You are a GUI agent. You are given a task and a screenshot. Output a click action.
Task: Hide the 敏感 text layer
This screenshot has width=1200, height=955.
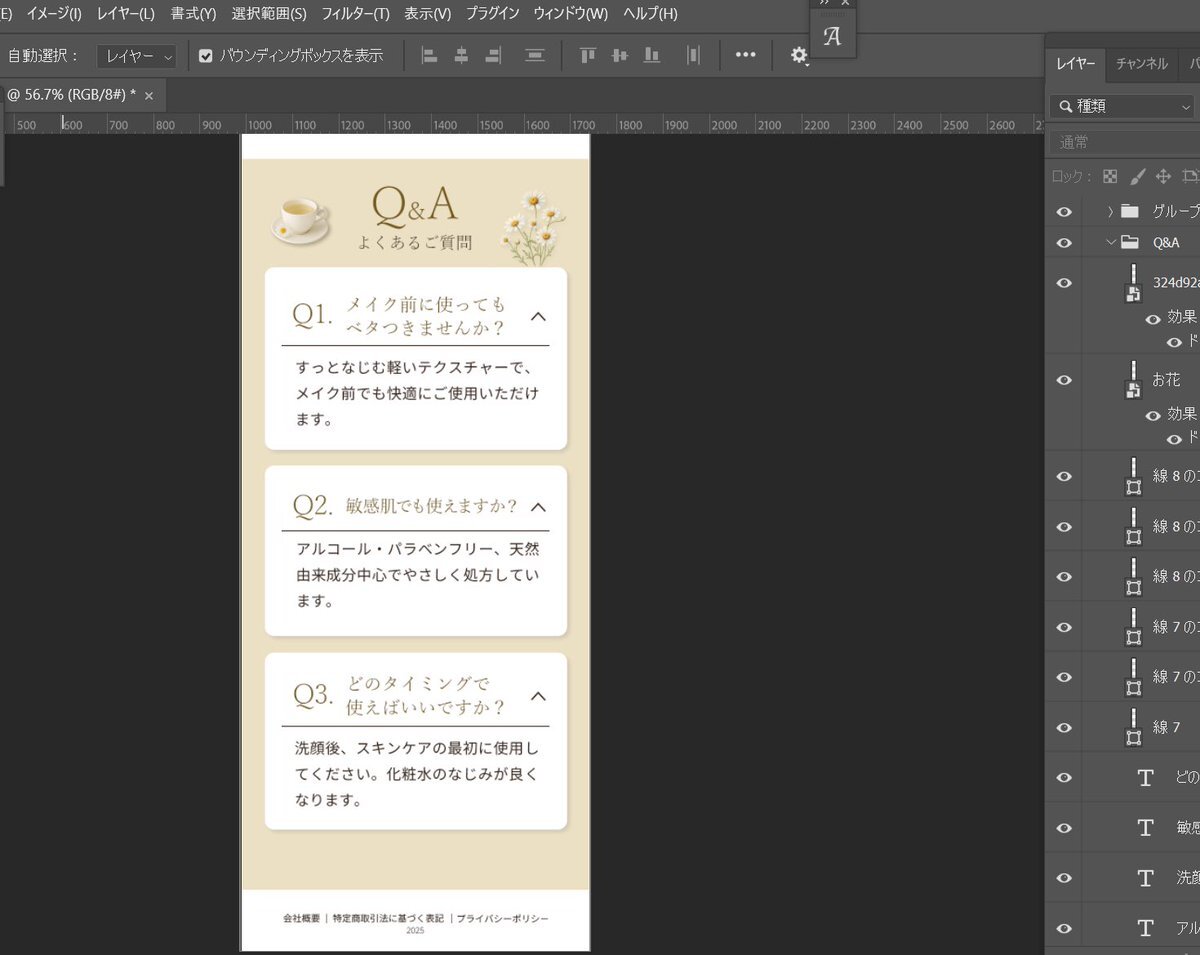1064,827
